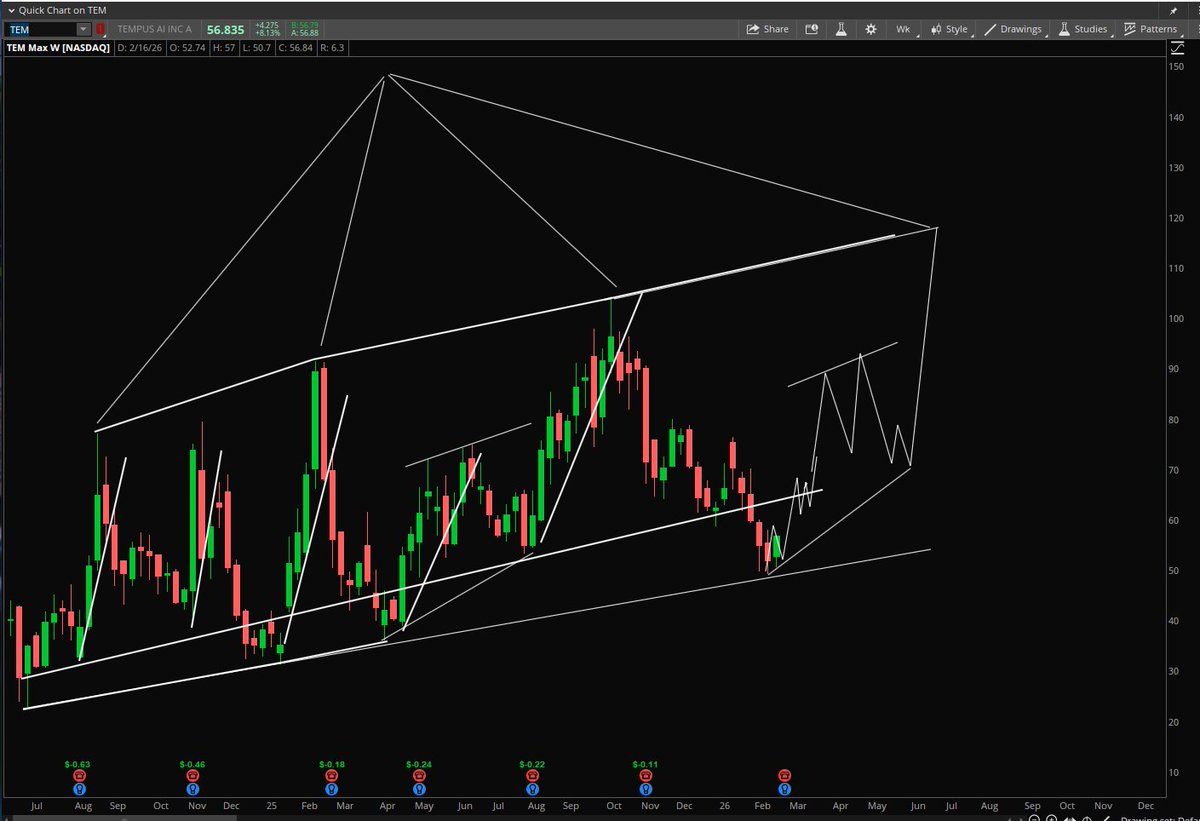Click the $-0.22 earnings value

click(531, 764)
